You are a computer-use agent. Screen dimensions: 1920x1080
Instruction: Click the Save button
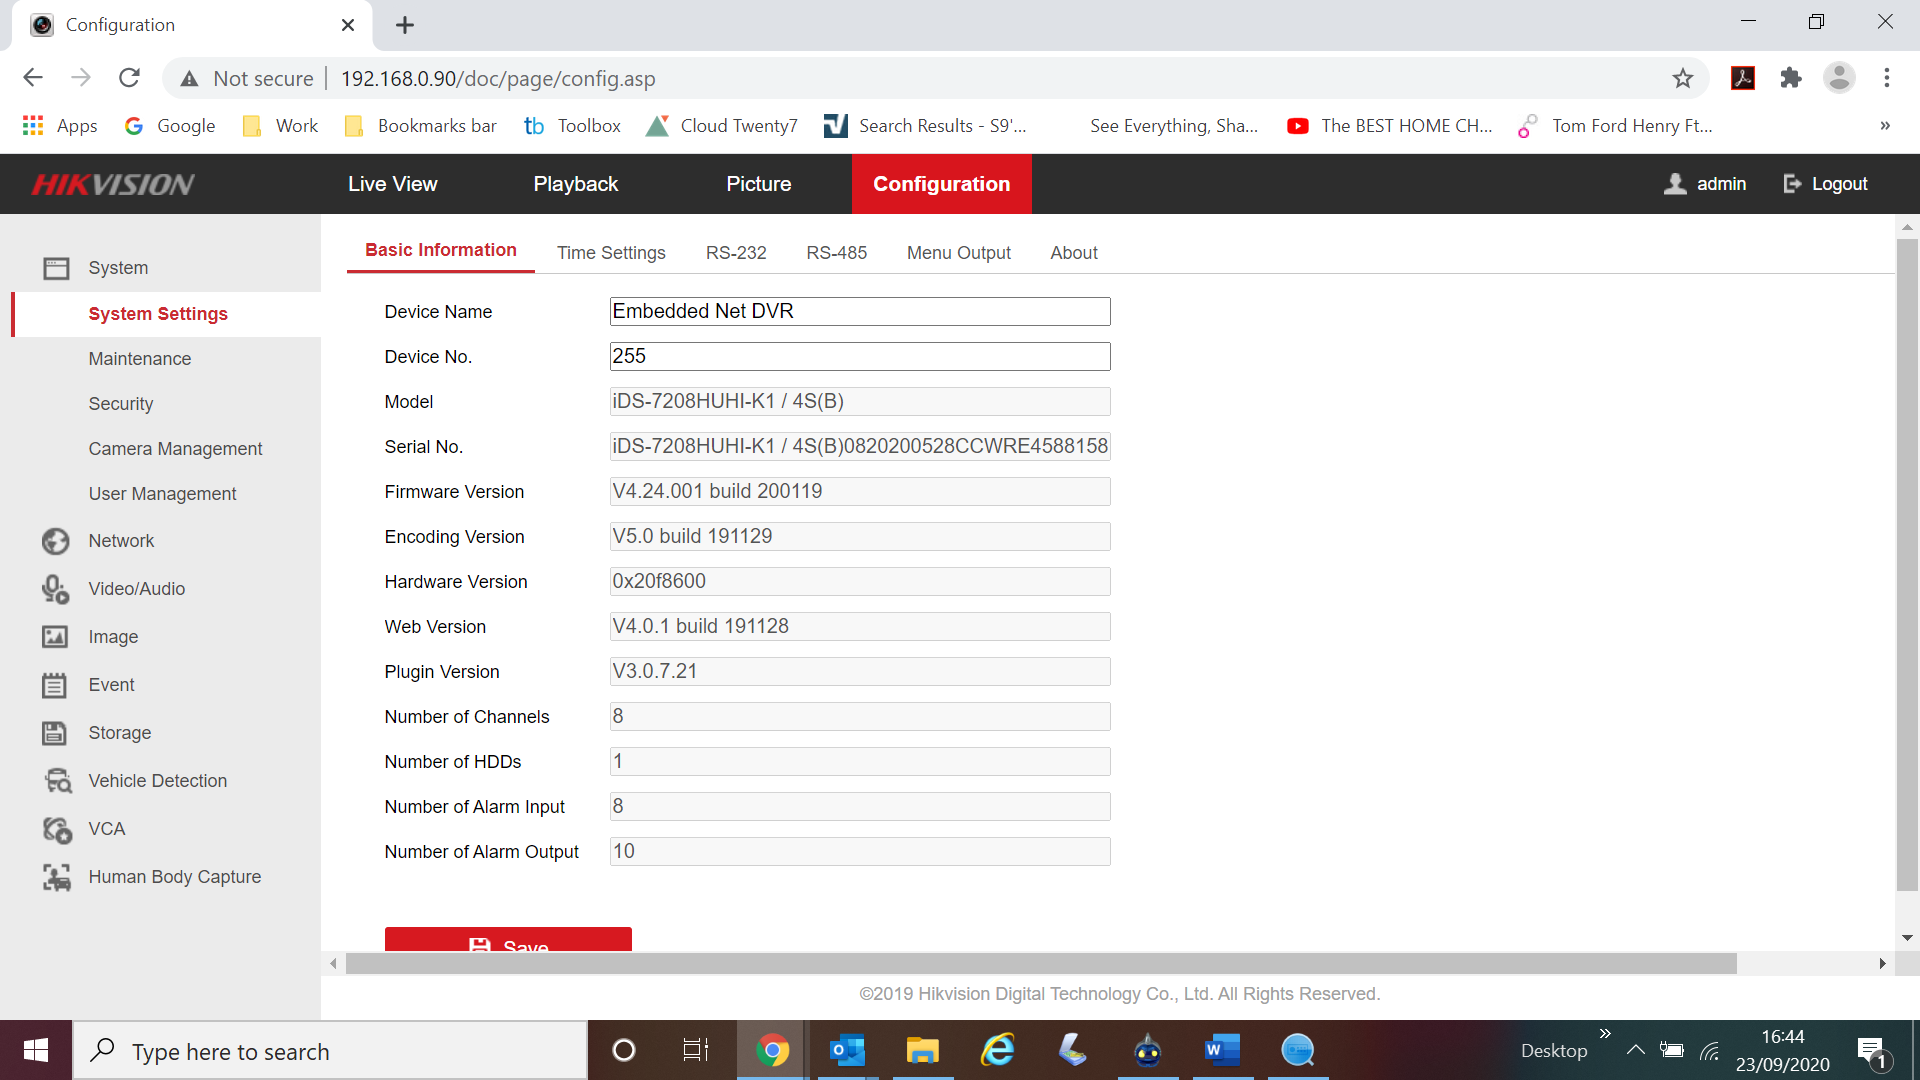pyautogui.click(x=508, y=940)
